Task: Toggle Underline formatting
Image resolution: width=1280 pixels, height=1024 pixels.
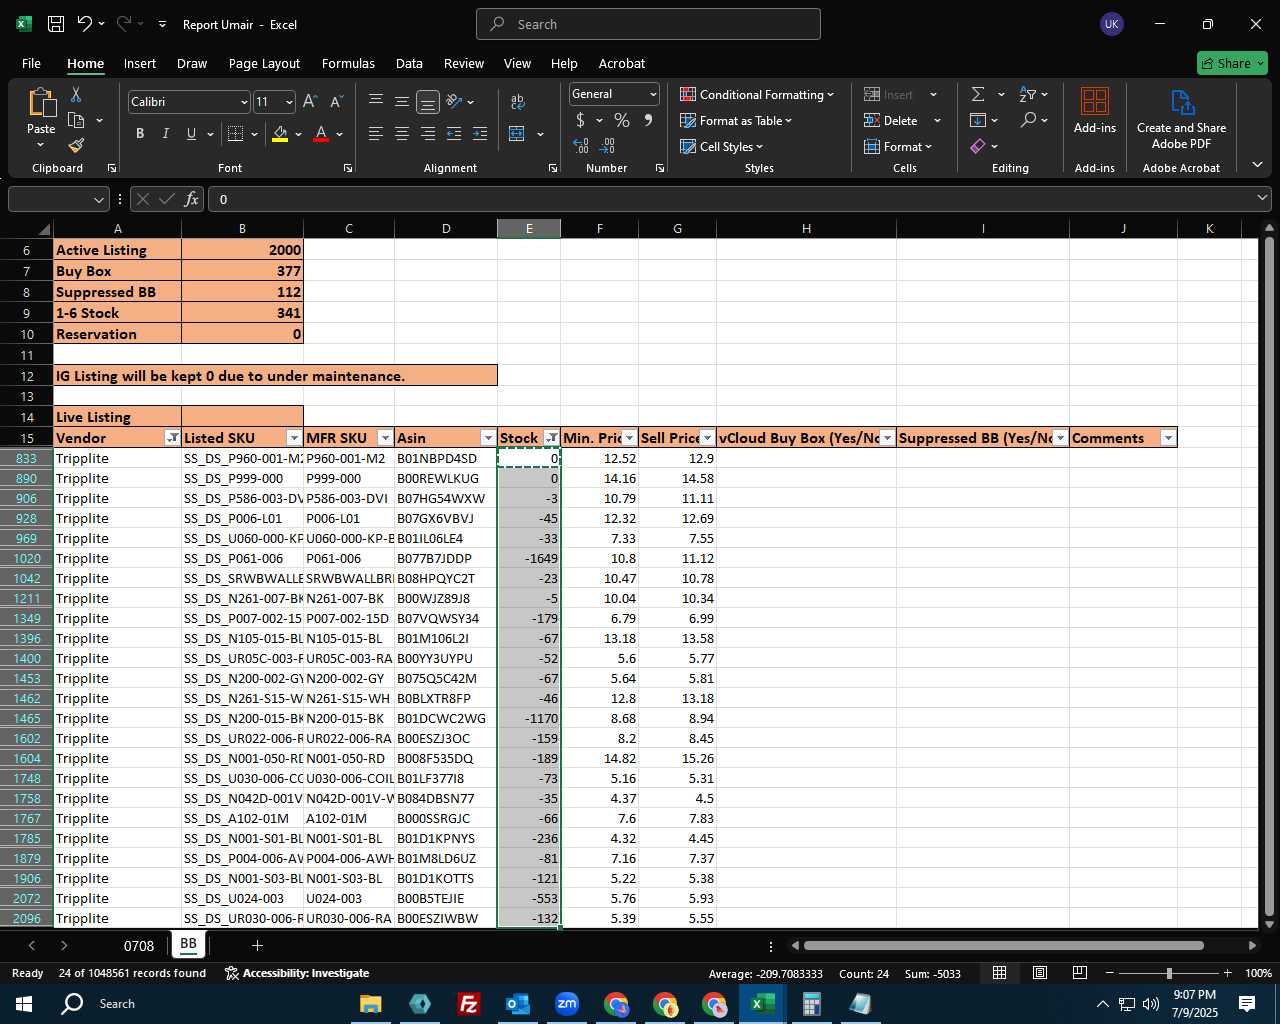Action: click(x=191, y=133)
